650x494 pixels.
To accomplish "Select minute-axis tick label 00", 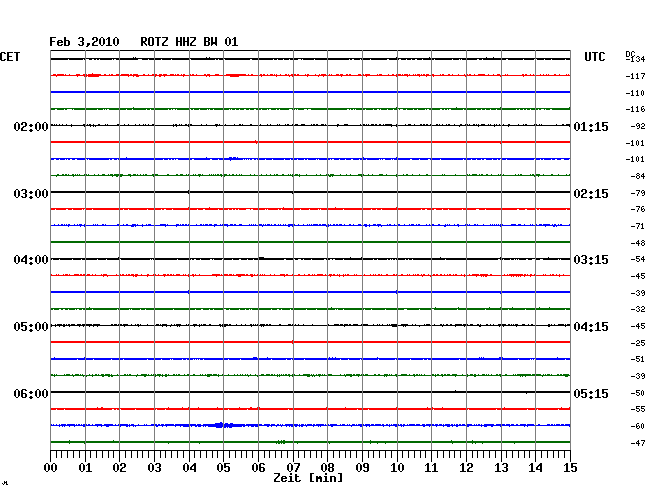I will pyautogui.click(x=51, y=467).
